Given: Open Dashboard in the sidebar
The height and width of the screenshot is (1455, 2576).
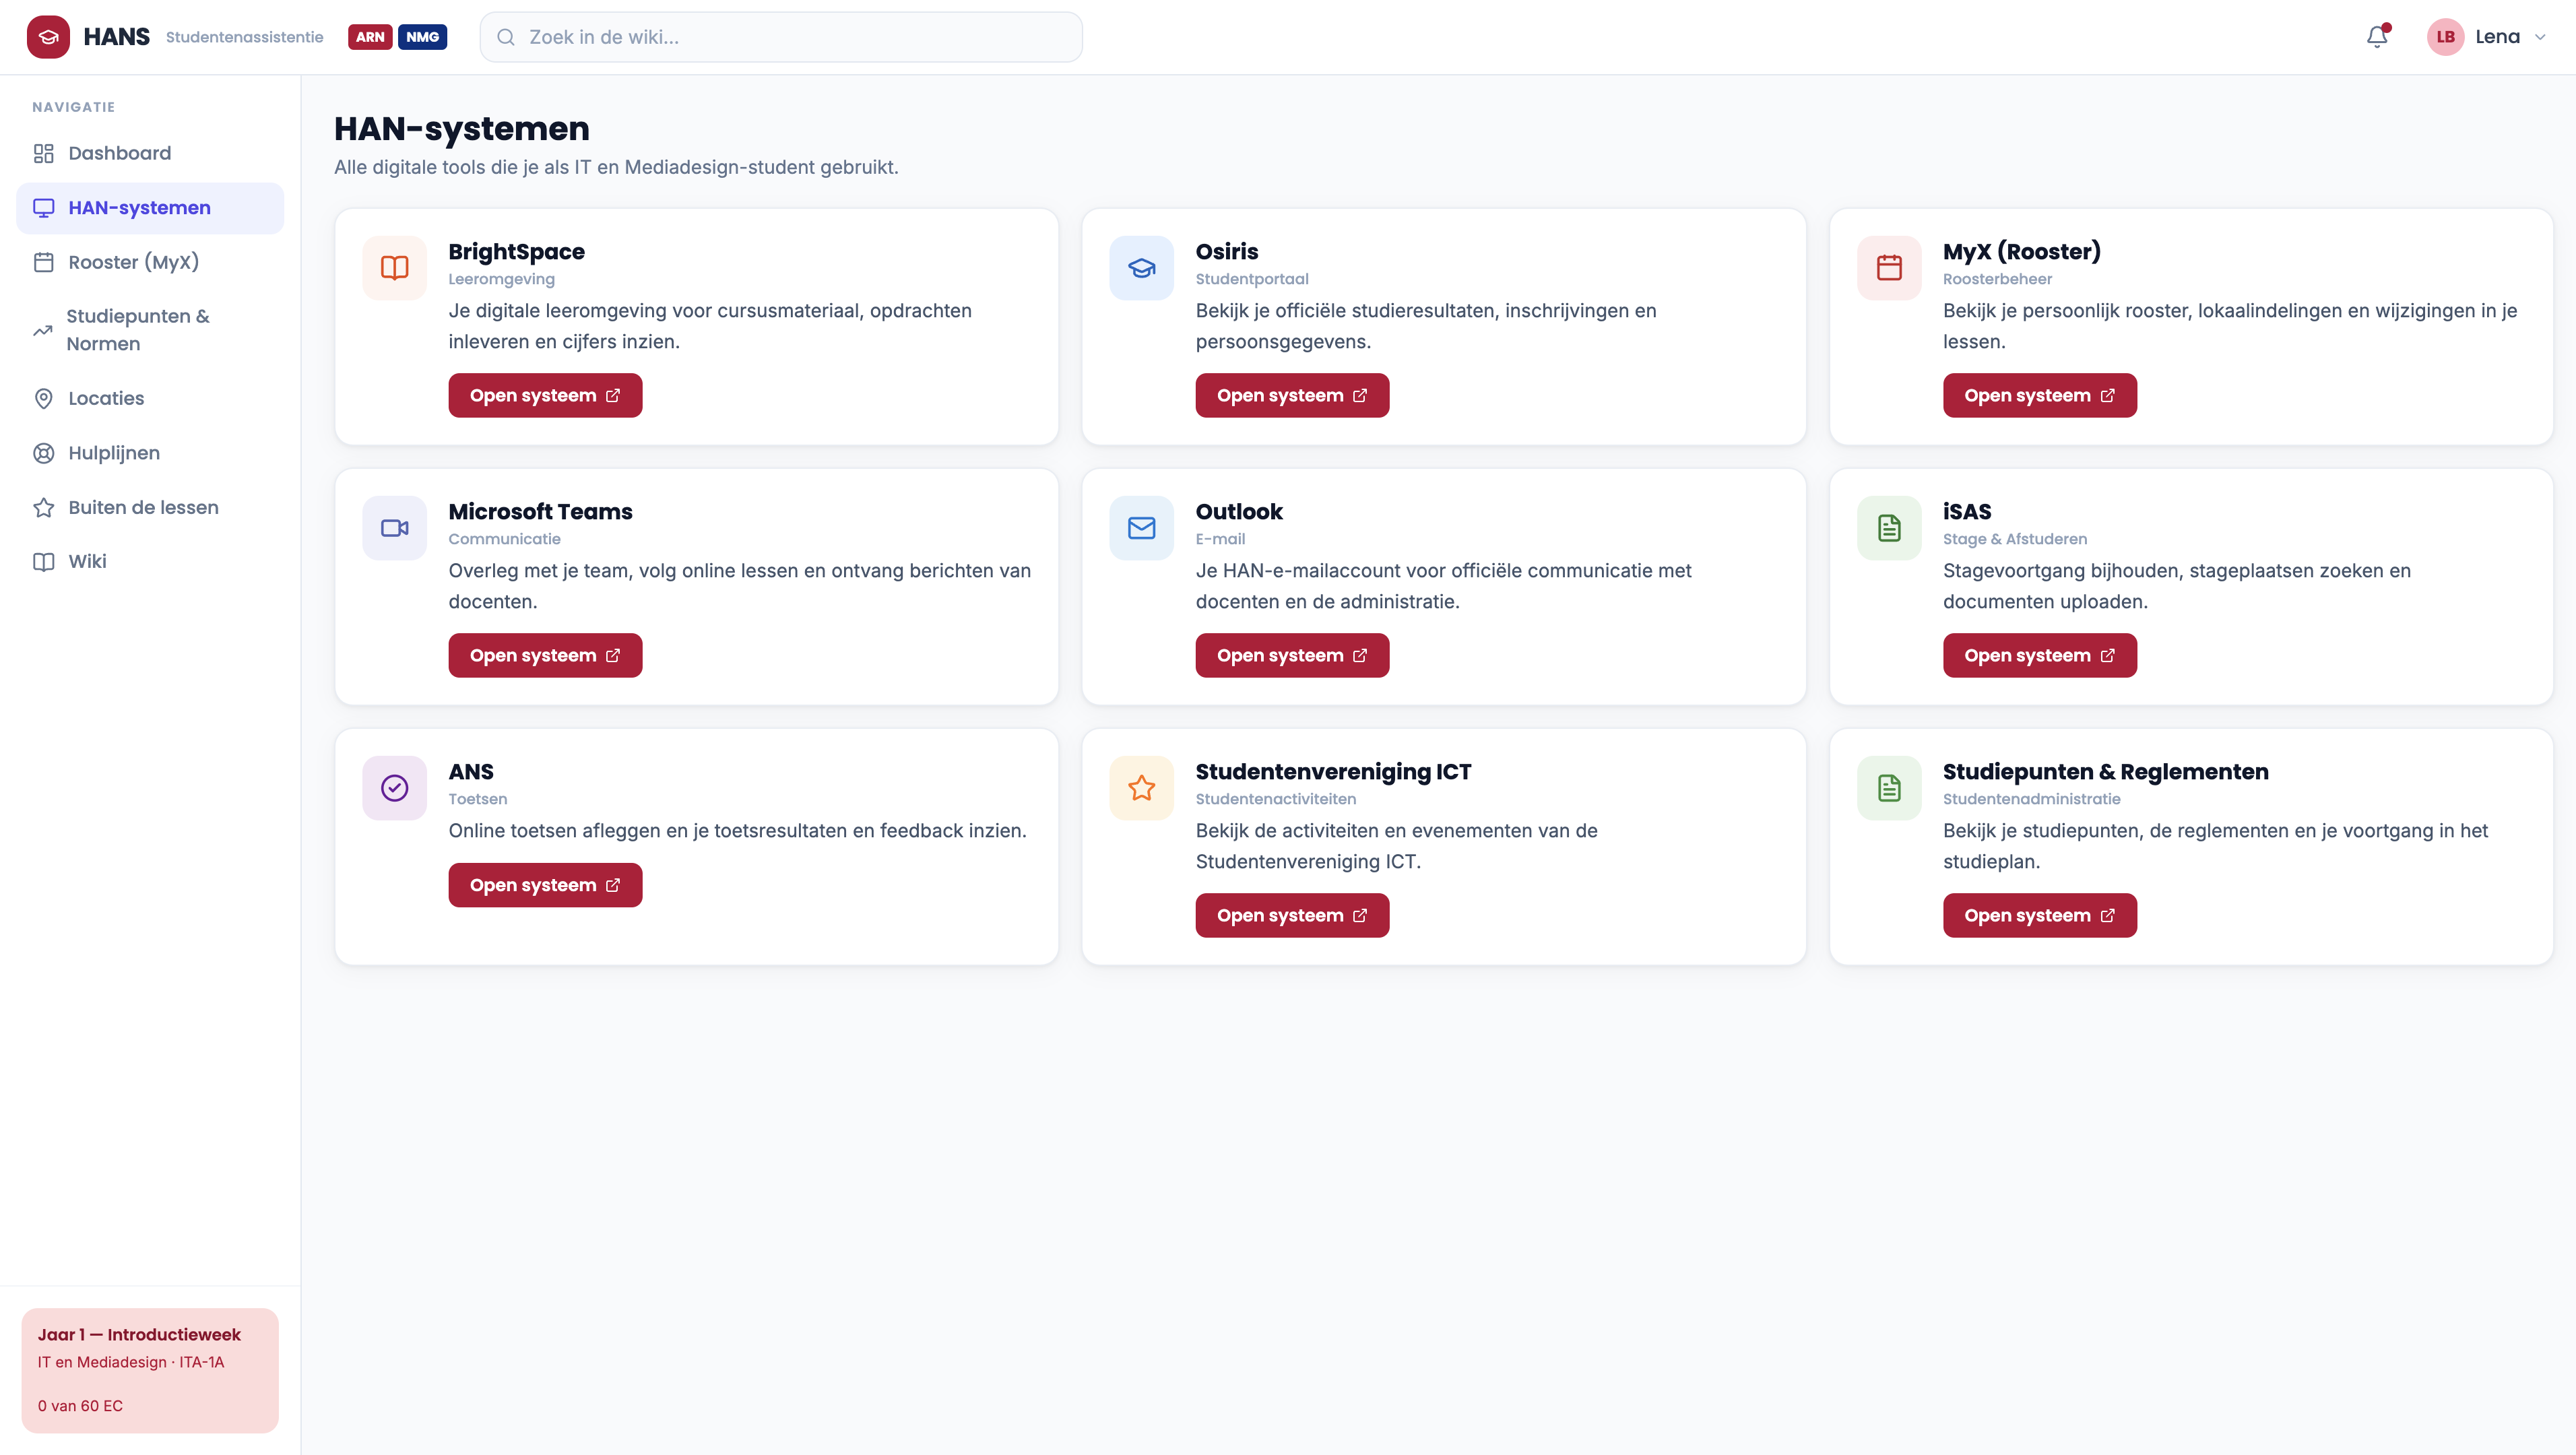Looking at the screenshot, I should coord(150,153).
